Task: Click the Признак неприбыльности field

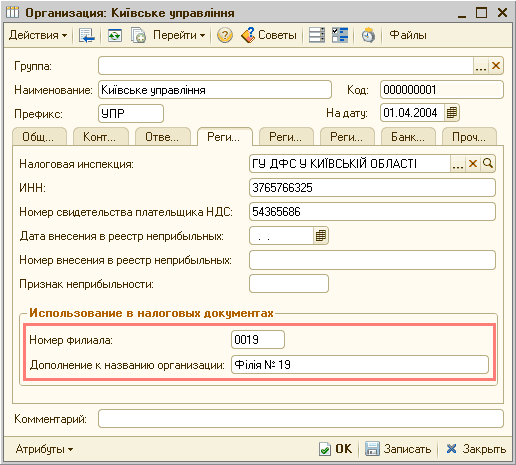Action: coord(289,284)
